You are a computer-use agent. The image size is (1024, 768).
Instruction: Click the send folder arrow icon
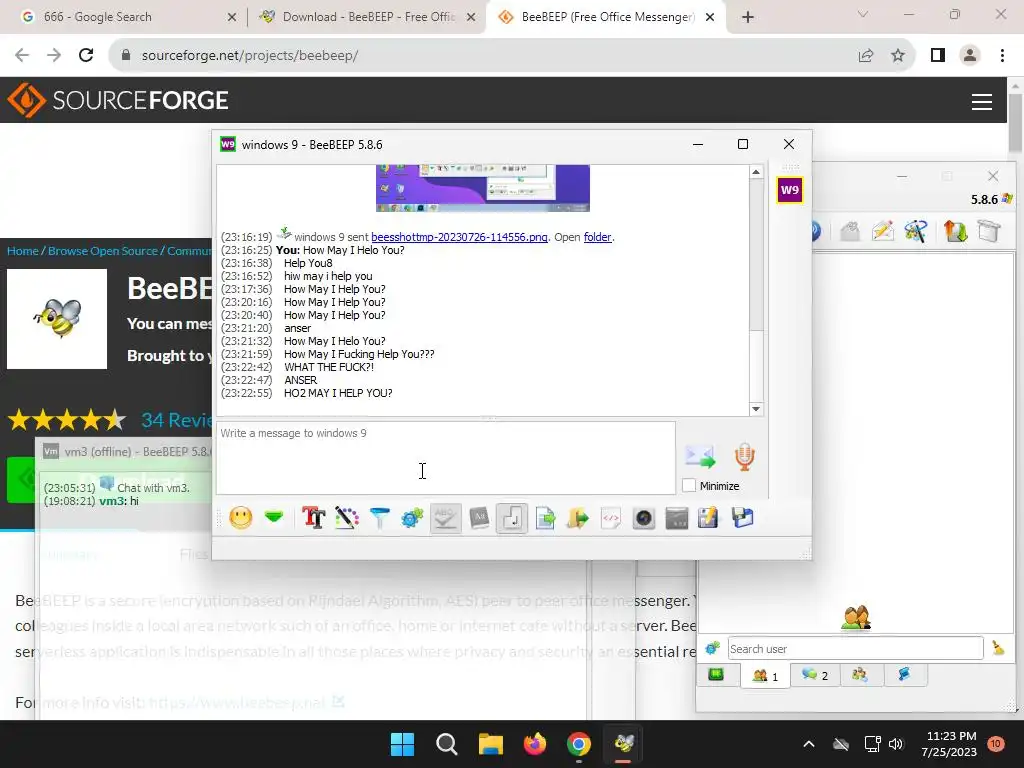coord(578,519)
